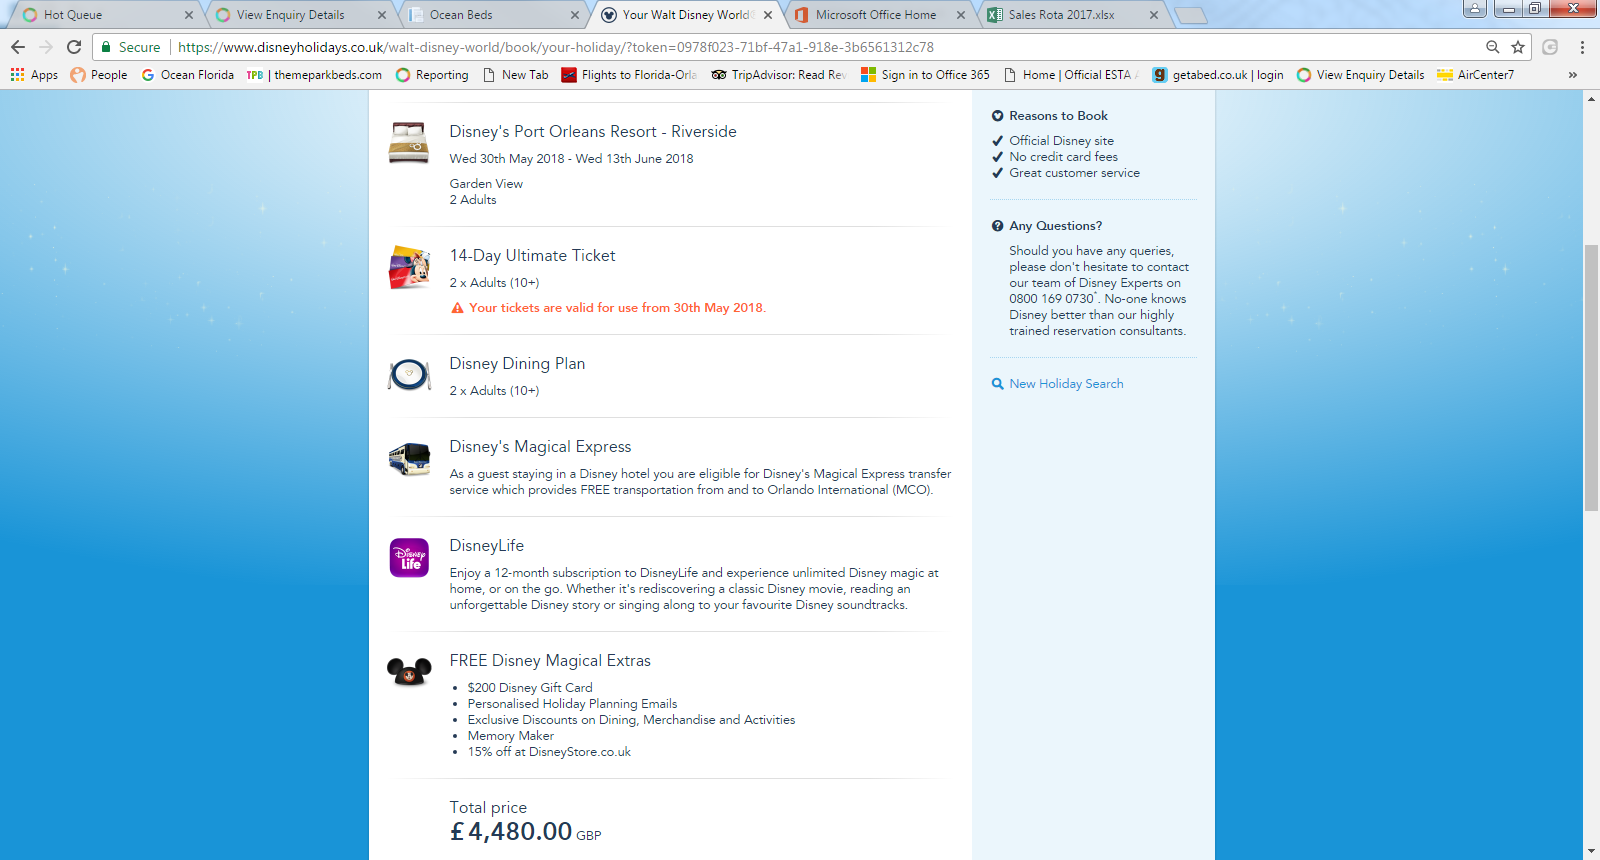The width and height of the screenshot is (1600, 860).
Task: Open the View Enquiry Details bookmark
Action: point(1361,75)
